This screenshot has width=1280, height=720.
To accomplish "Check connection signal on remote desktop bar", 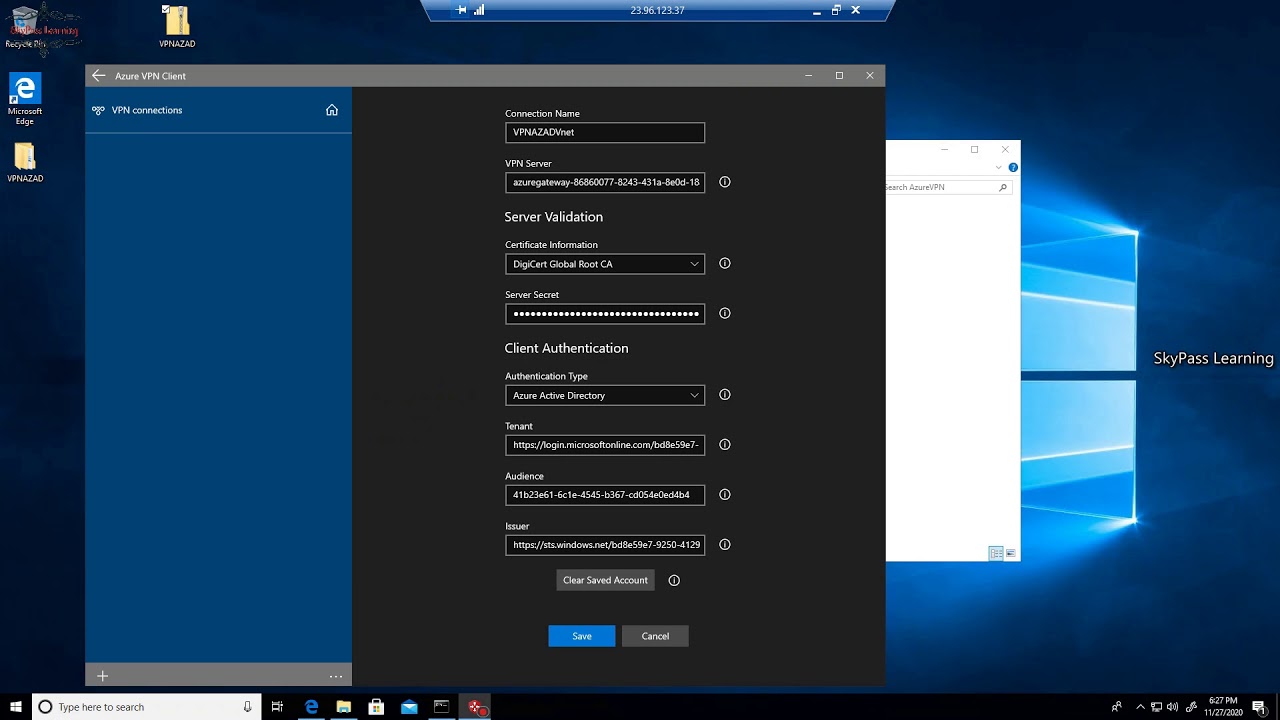I will 479,10.
